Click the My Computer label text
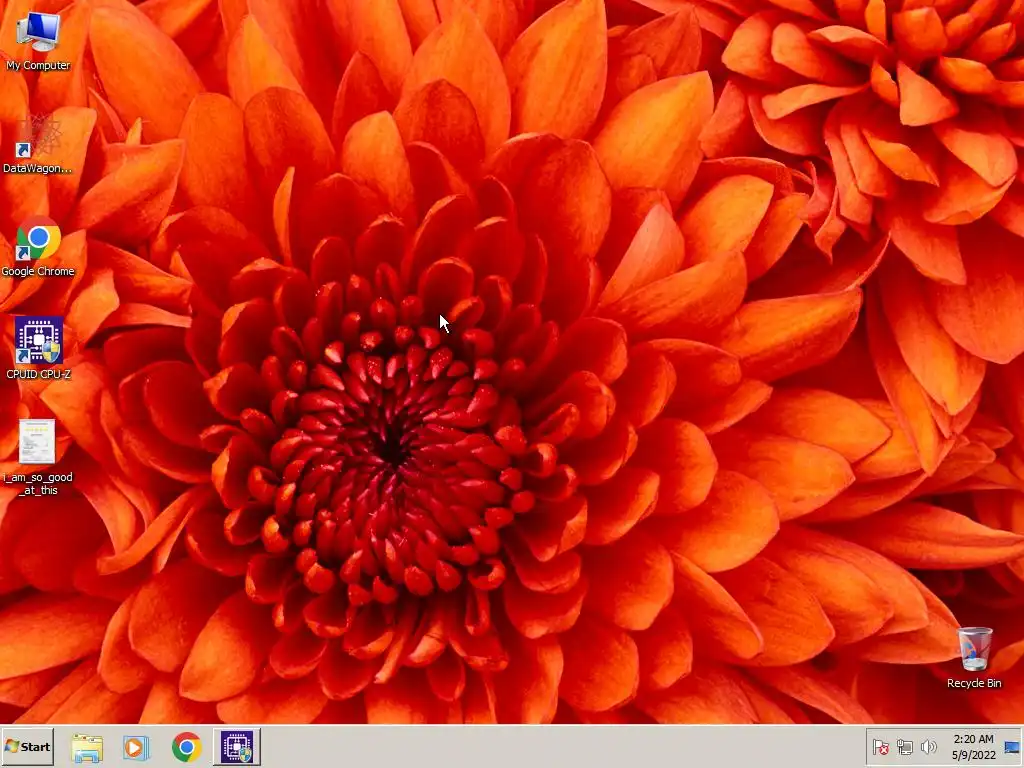The image size is (1024, 768). click(38, 65)
